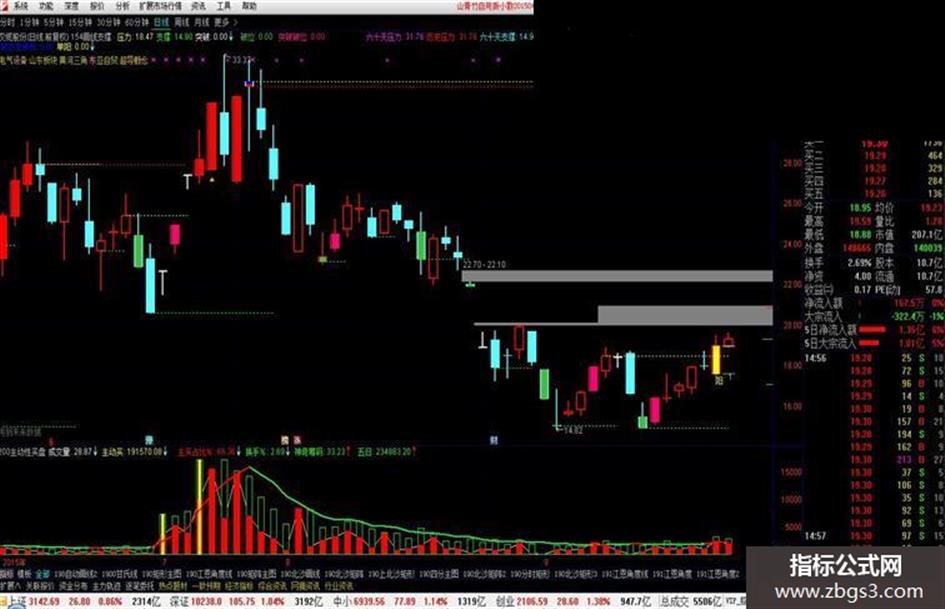
Task: Select the 月线 monthly chart tab
Action: click(202, 22)
